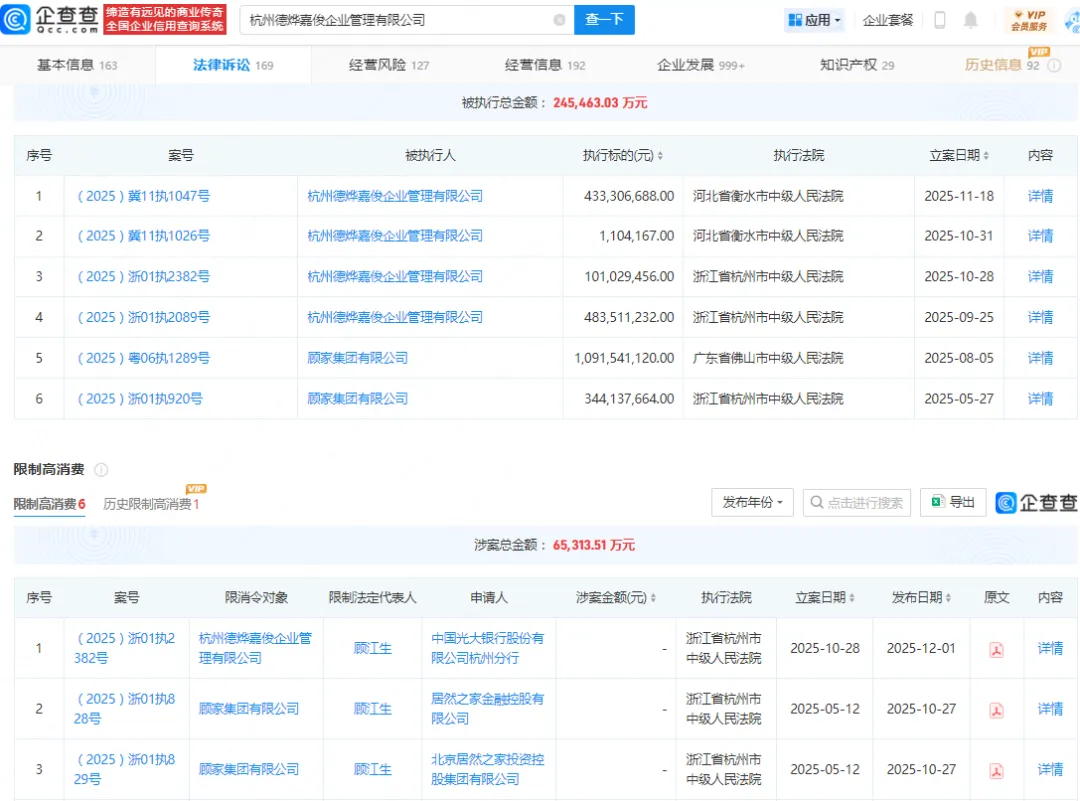The image size is (1080, 801).
Task: Click the mobile phone app icon
Action: 940,20
